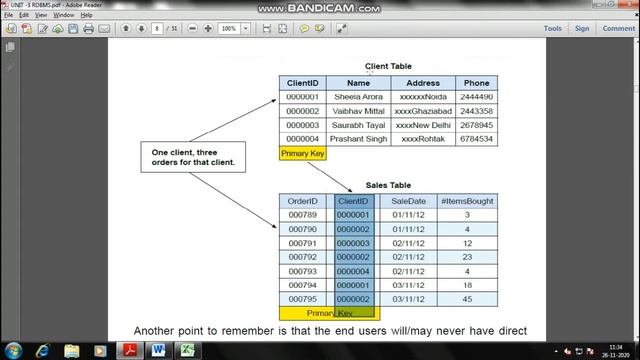Open media player taskbar icon
The image size is (640, 360).
(100, 351)
